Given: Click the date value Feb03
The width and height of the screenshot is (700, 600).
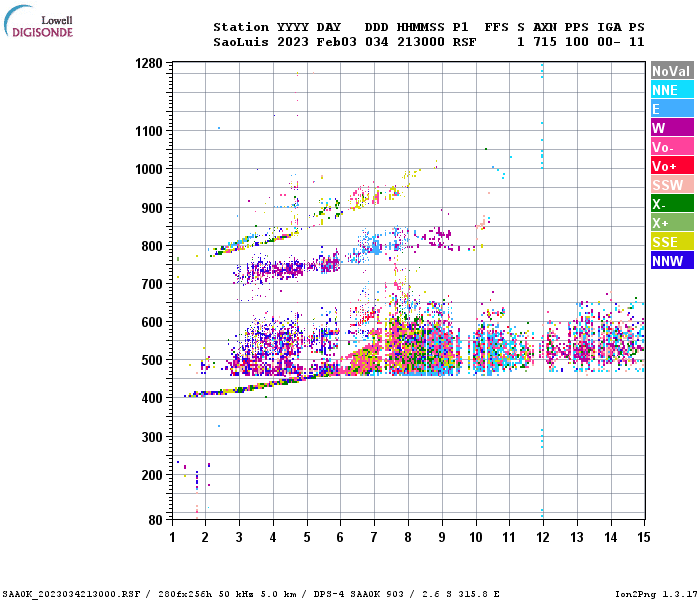Looking at the screenshot, I should tap(336, 42).
